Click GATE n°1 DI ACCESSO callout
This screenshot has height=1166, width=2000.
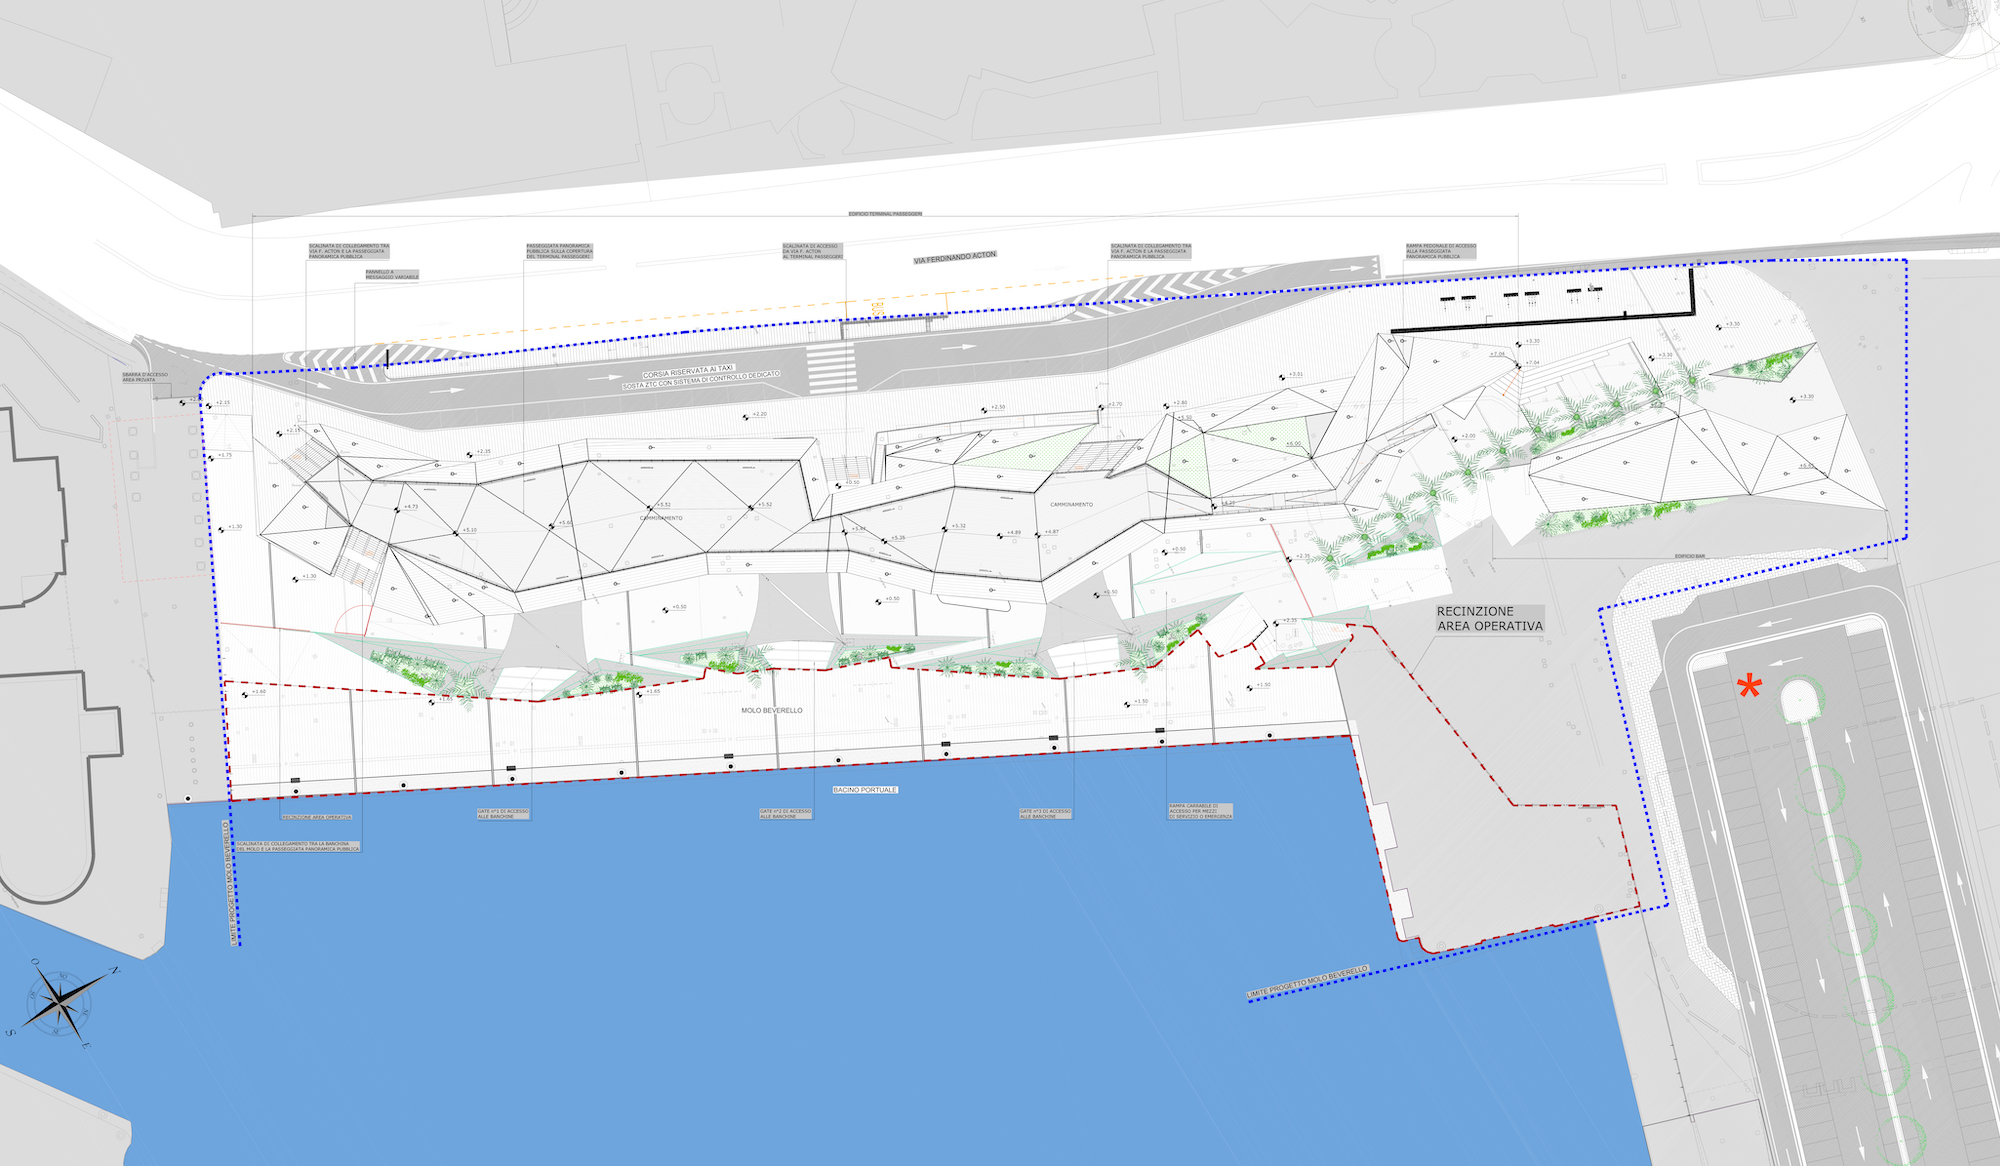503,814
